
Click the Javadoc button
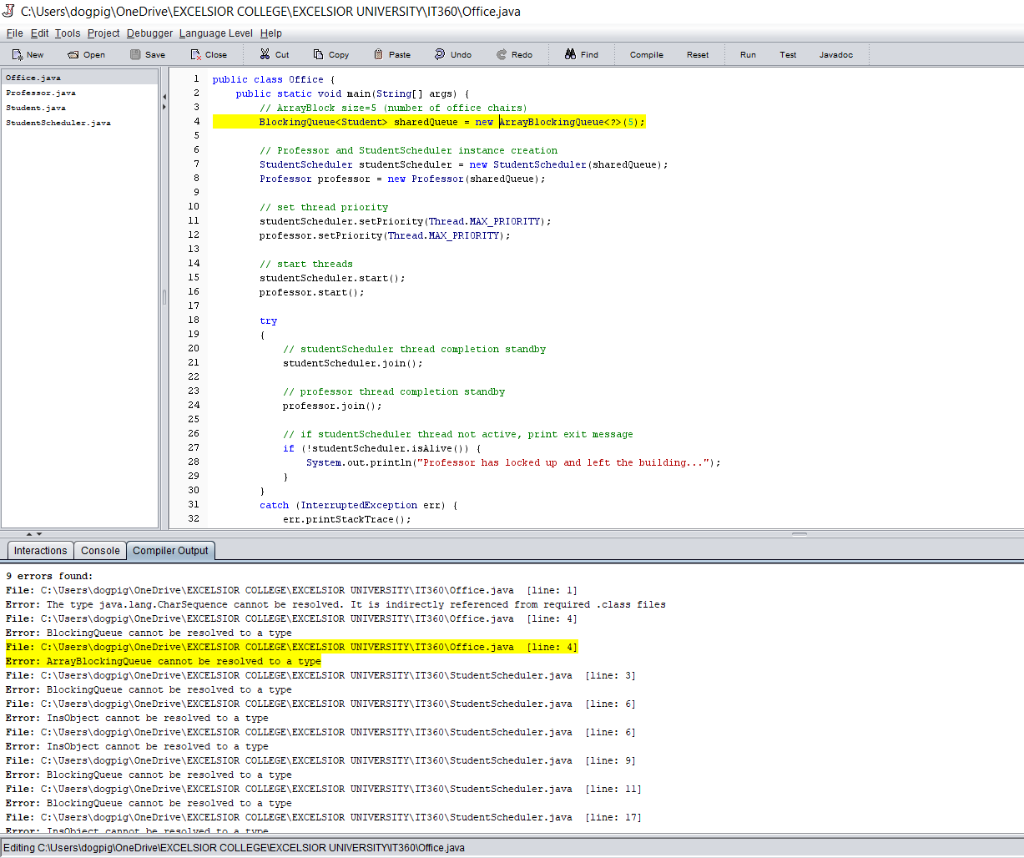click(836, 55)
